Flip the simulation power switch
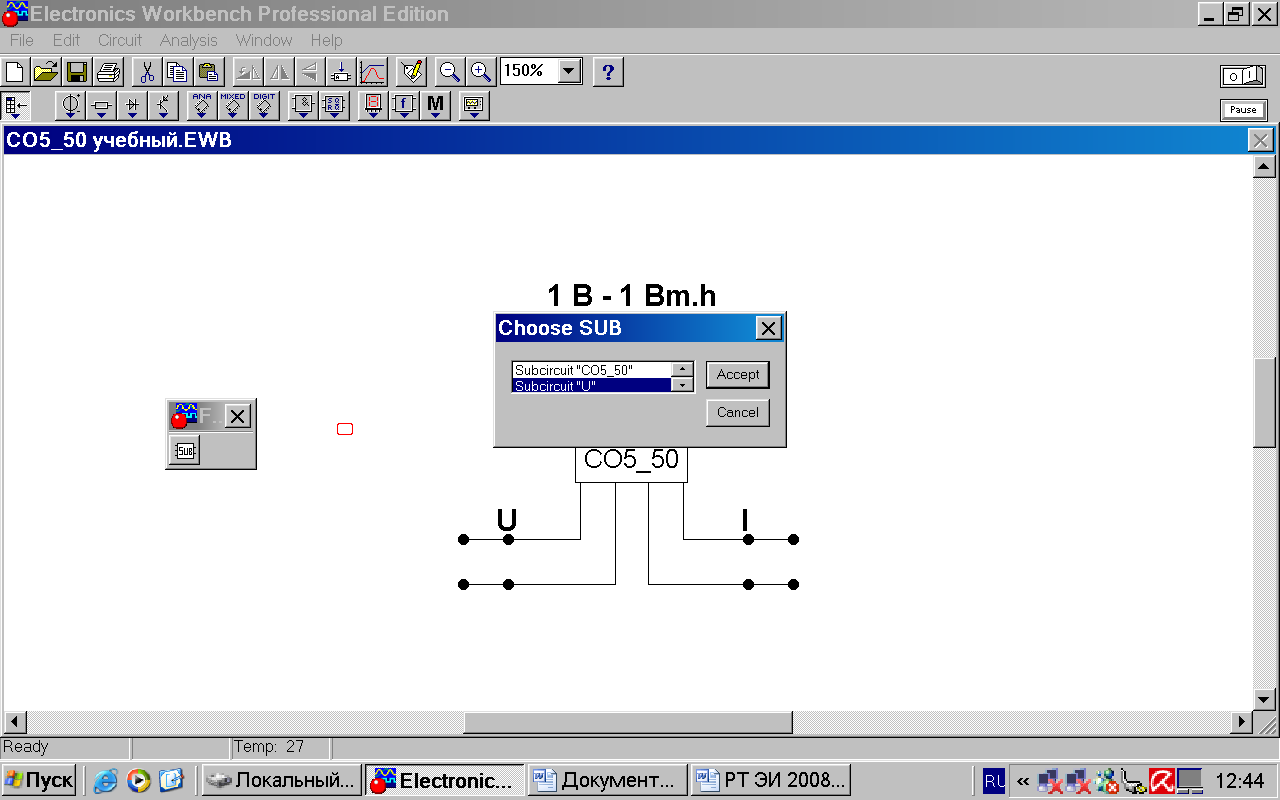 point(1243,76)
